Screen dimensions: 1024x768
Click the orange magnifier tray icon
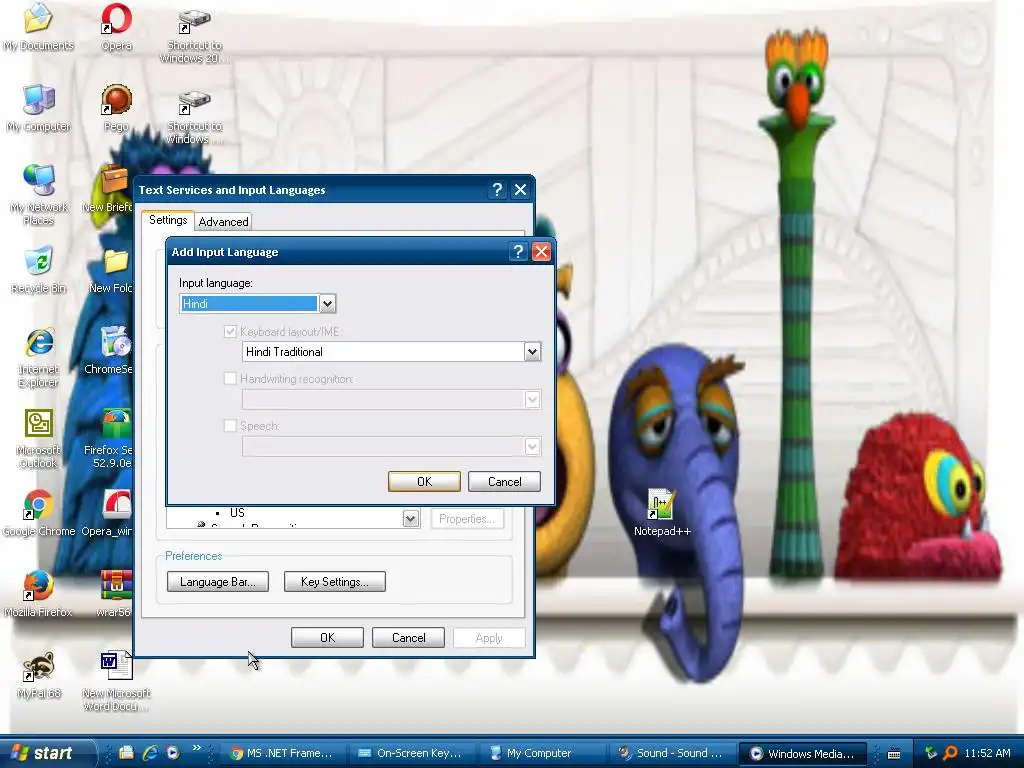point(951,753)
